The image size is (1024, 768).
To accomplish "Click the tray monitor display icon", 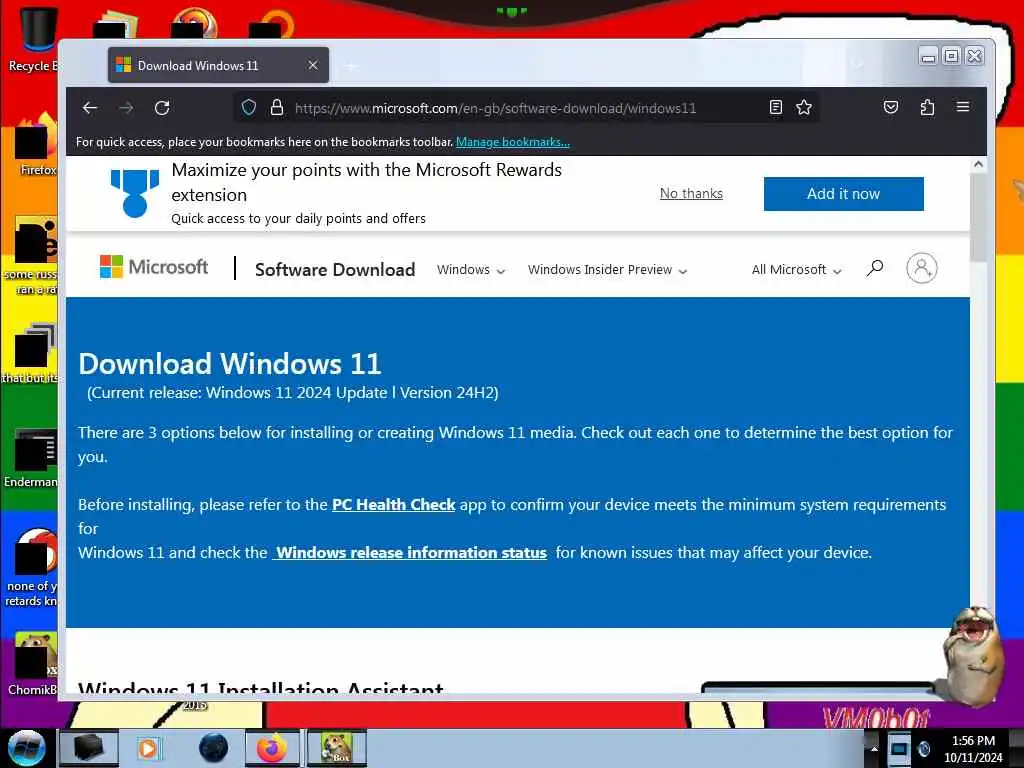I will 899,749.
